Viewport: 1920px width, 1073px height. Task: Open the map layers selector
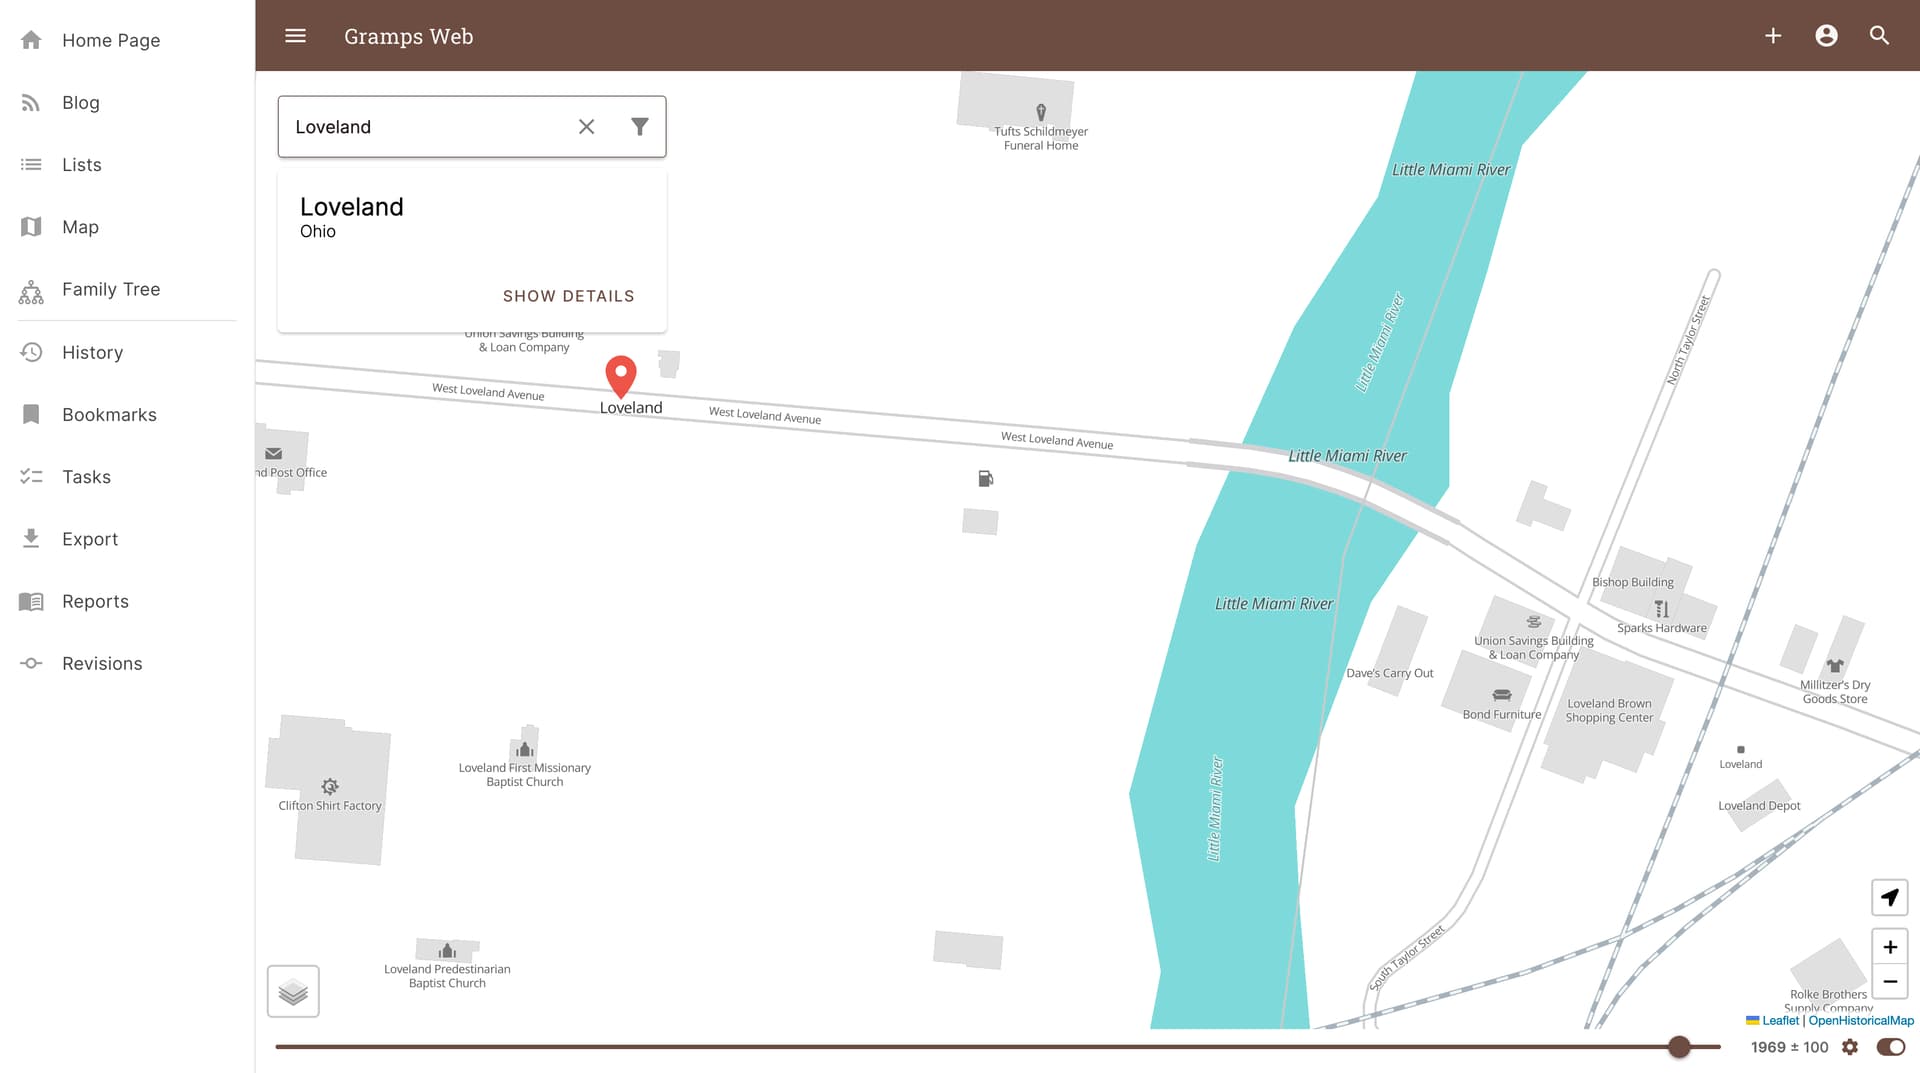point(293,991)
